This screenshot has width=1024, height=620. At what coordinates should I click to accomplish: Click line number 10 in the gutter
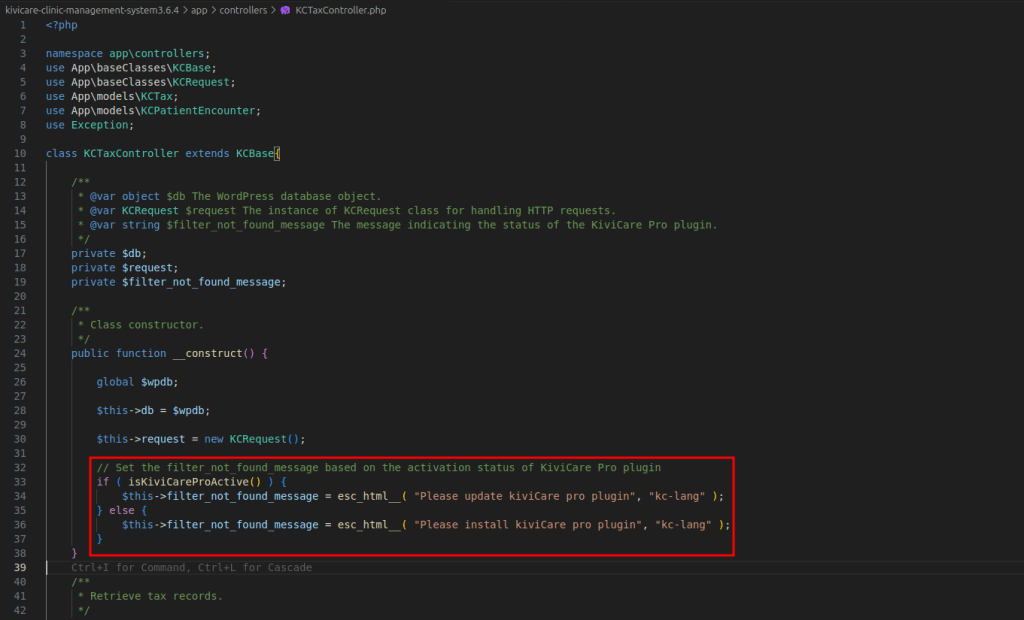20,154
